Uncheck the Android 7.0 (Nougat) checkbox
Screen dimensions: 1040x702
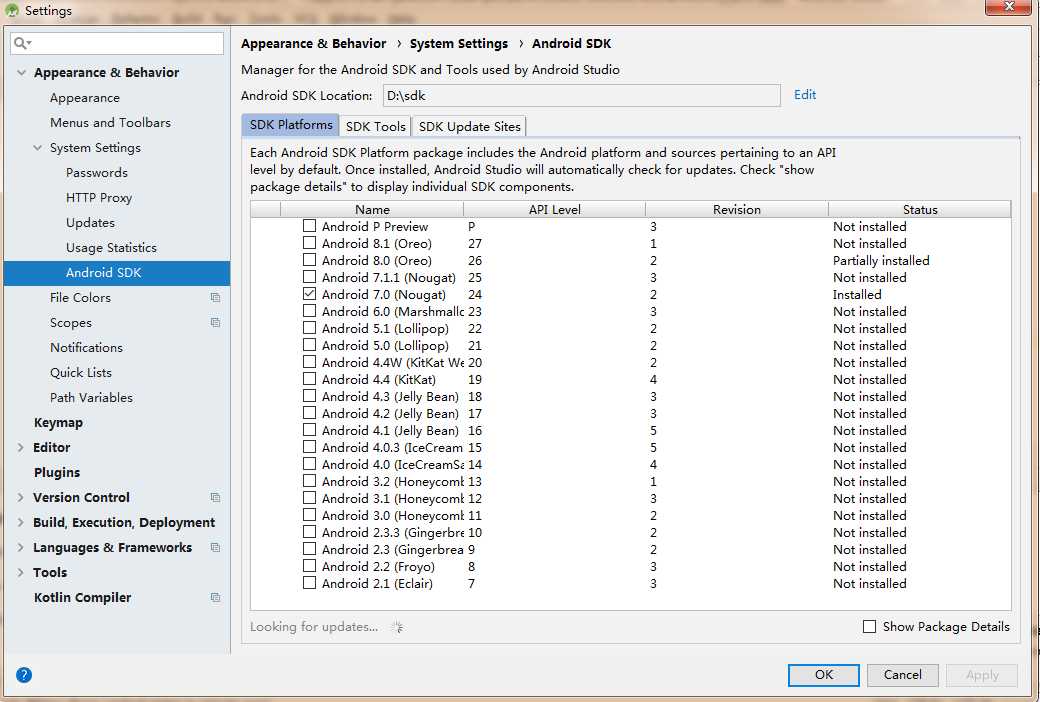click(309, 293)
